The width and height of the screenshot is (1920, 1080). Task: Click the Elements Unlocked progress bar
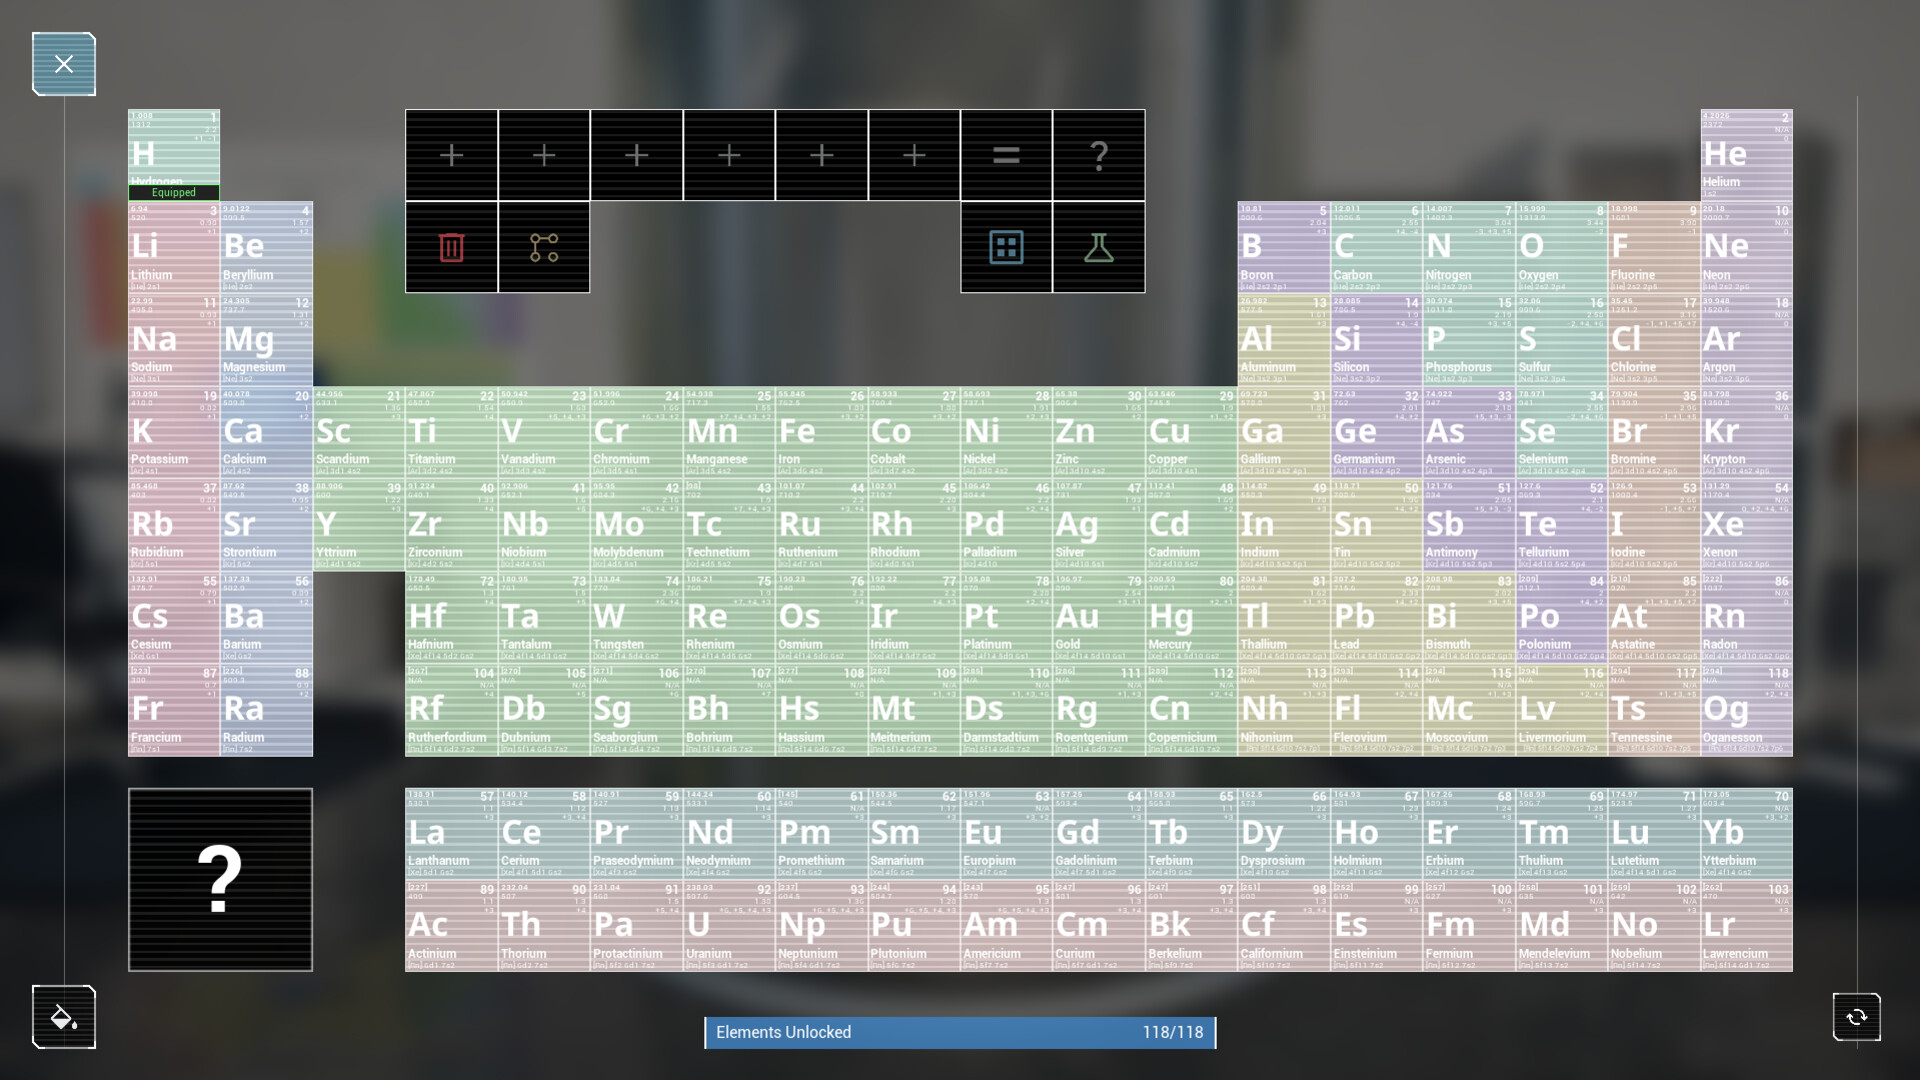960,1032
